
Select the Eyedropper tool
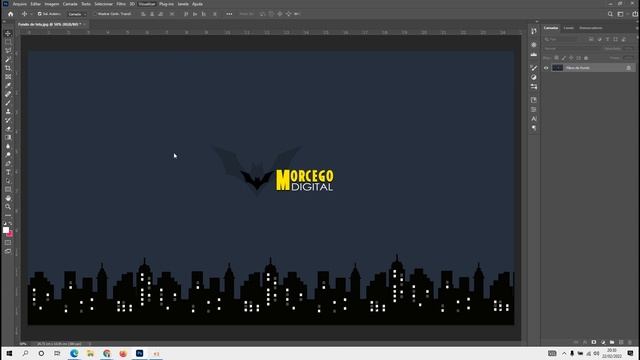pyautogui.click(x=8, y=85)
